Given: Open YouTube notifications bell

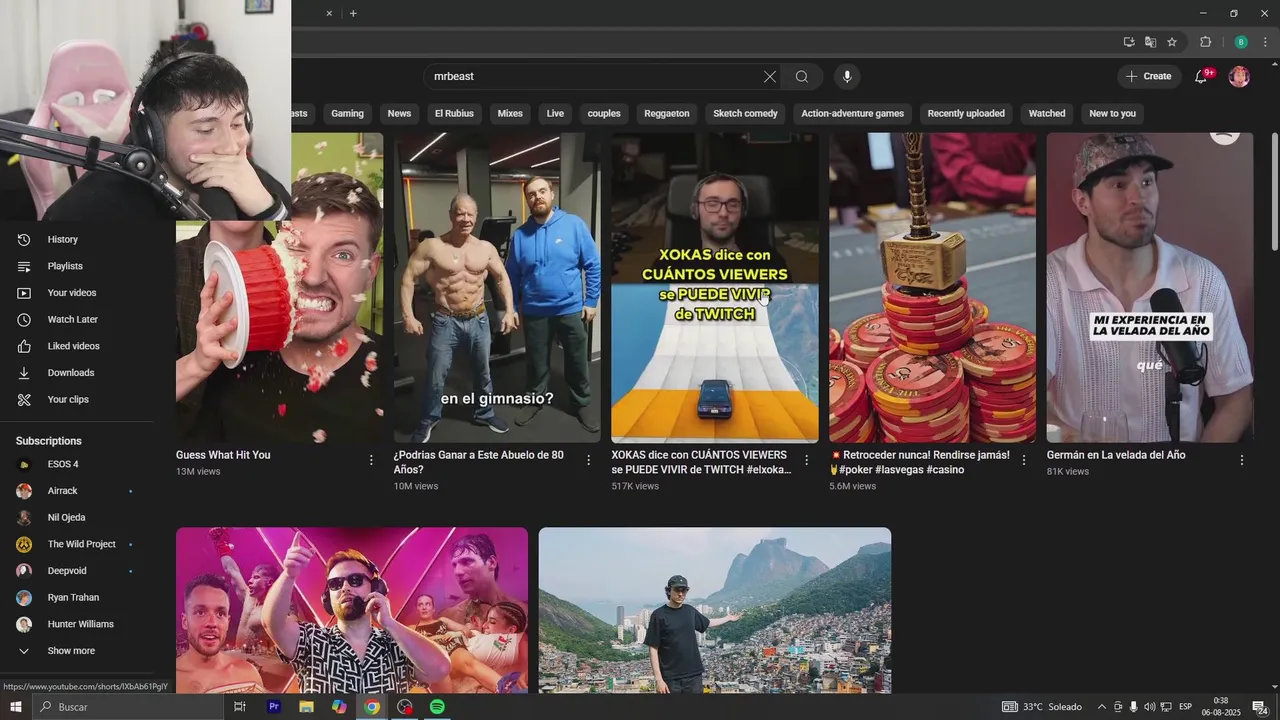Looking at the screenshot, I should (x=1201, y=76).
